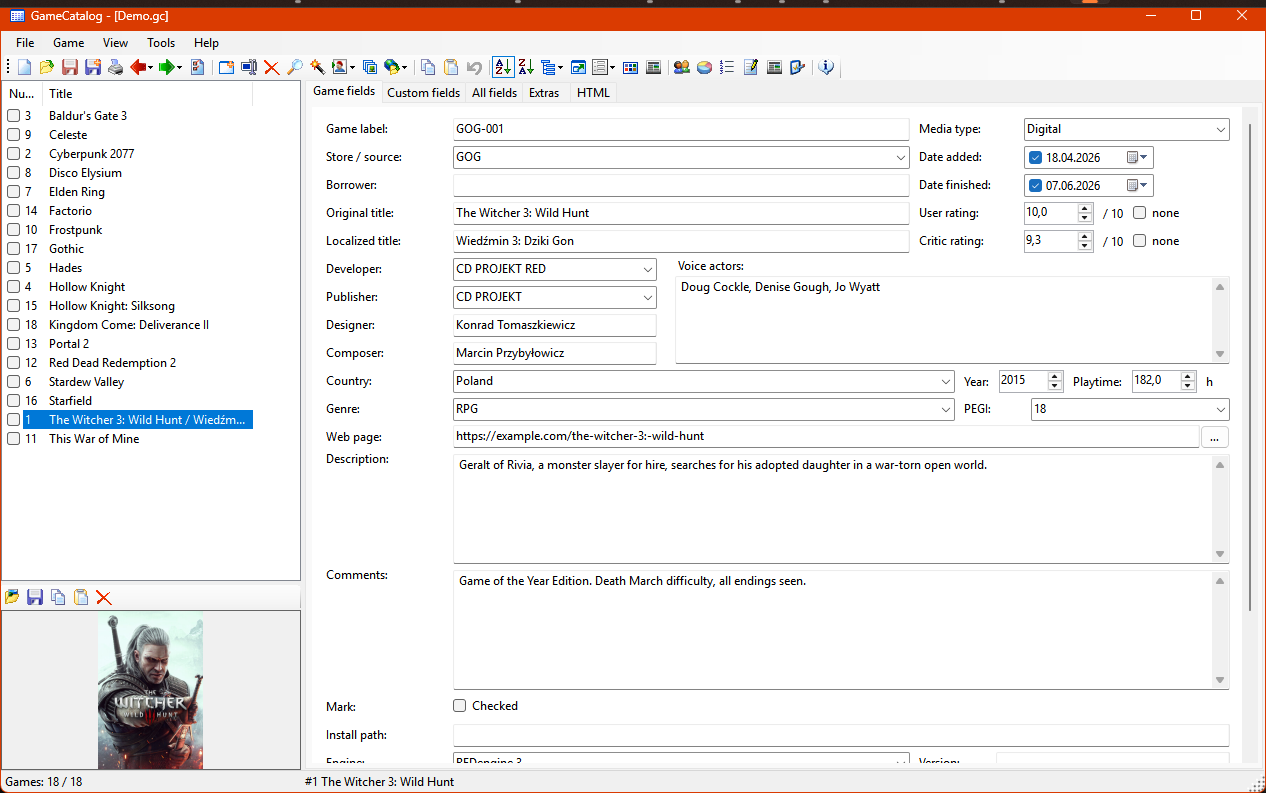Click the Original title input field
This screenshot has width=1266, height=793.
coord(681,213)
